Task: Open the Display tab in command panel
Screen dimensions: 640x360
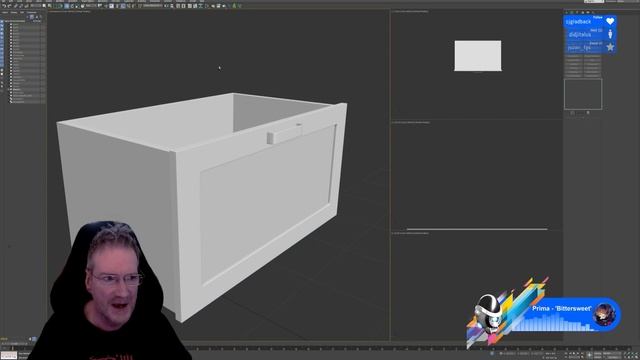Action: tap(588, 12)
